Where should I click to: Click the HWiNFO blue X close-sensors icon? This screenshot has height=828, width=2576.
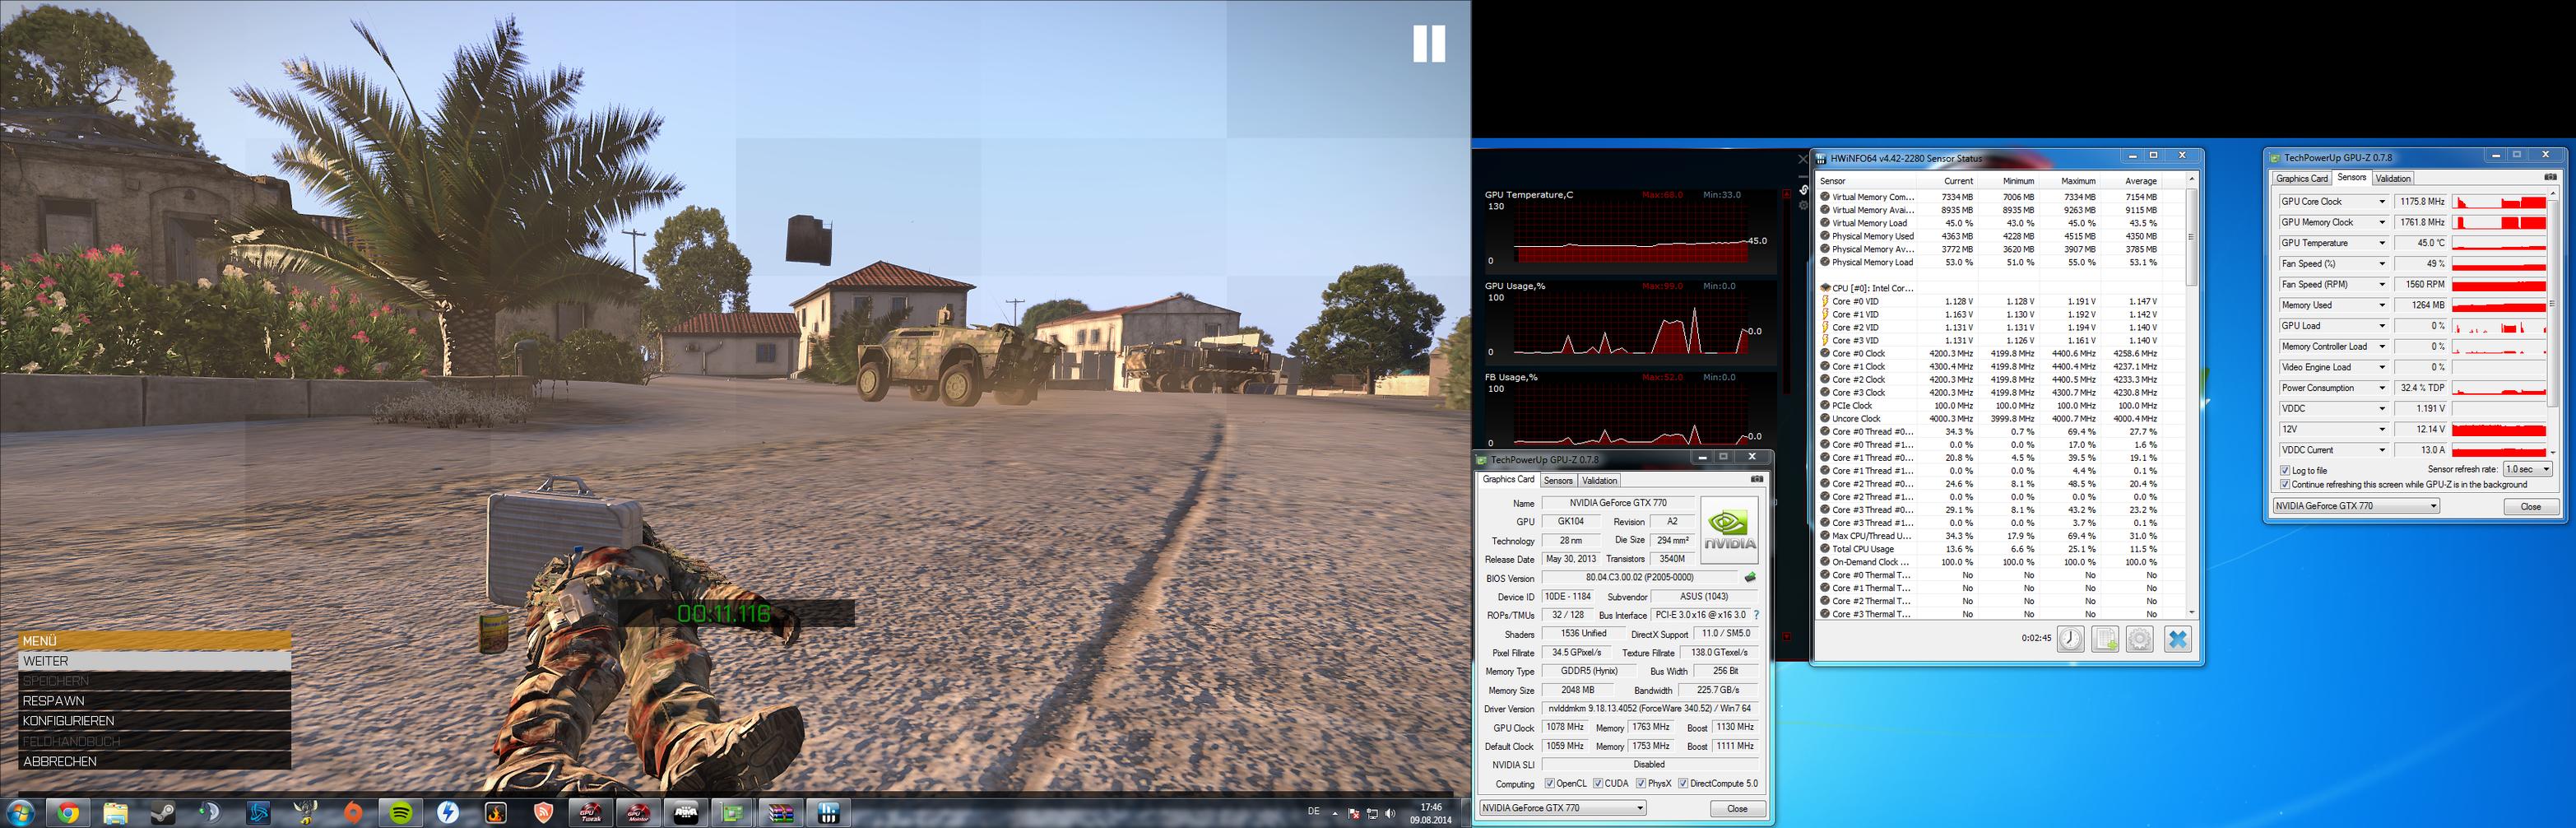point(2177,638)
